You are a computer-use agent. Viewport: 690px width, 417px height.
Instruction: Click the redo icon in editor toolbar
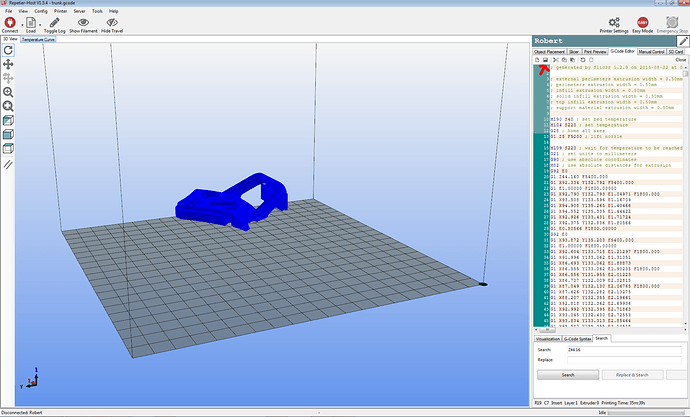(x=591, y=60)
